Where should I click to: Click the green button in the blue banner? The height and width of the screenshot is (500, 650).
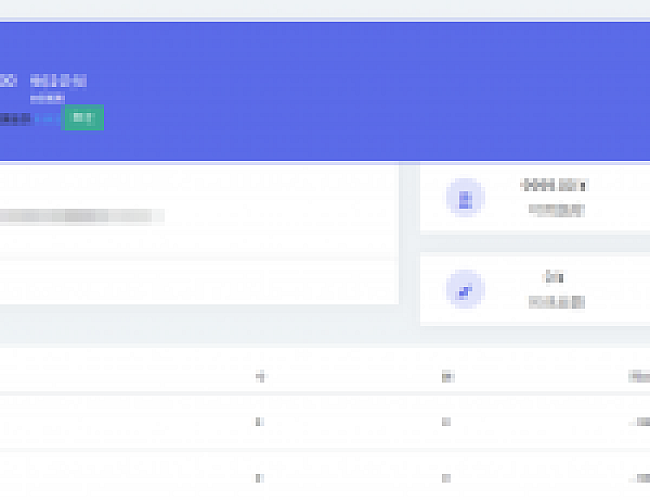click(84, 118)
